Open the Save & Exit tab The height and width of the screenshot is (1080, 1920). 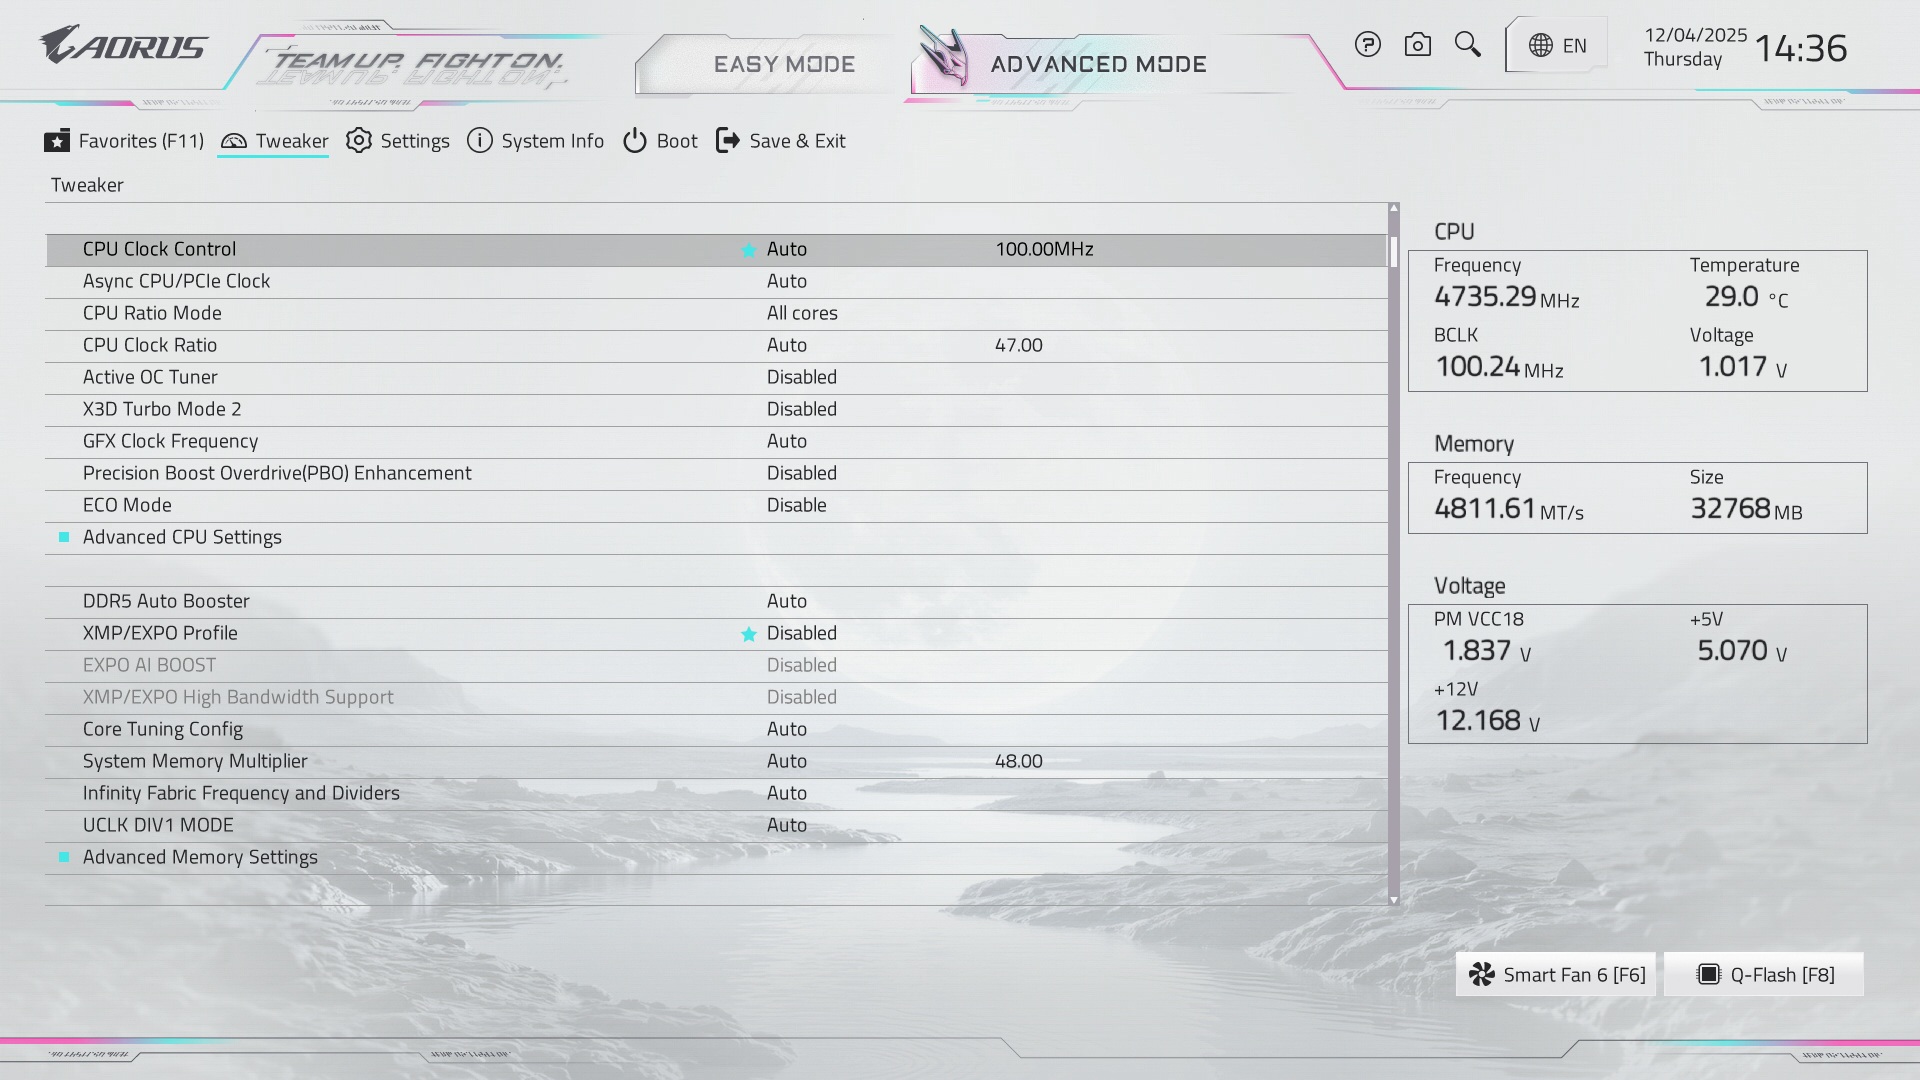pyautogui.click(x=781, y=141)
